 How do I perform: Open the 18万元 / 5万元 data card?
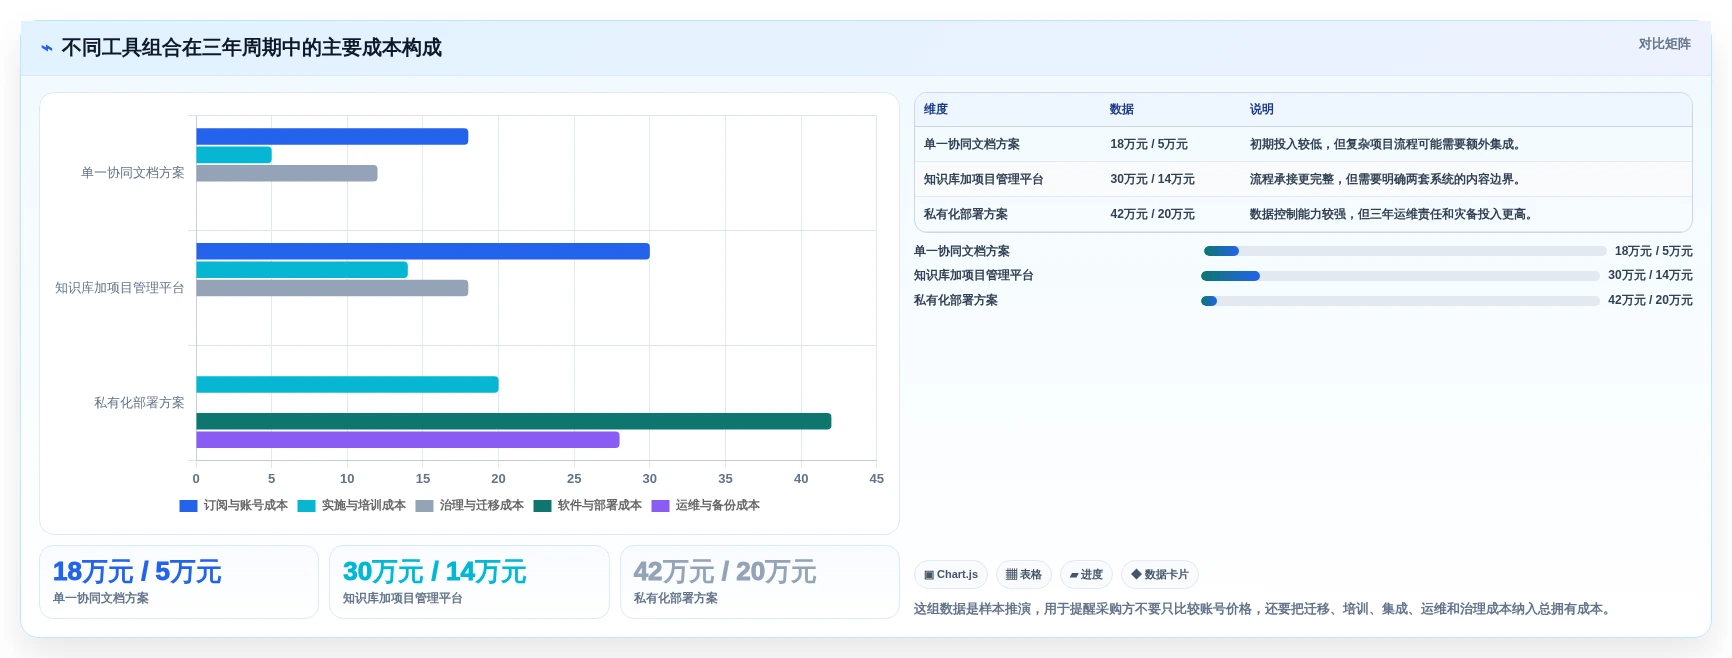coord(179,582)
